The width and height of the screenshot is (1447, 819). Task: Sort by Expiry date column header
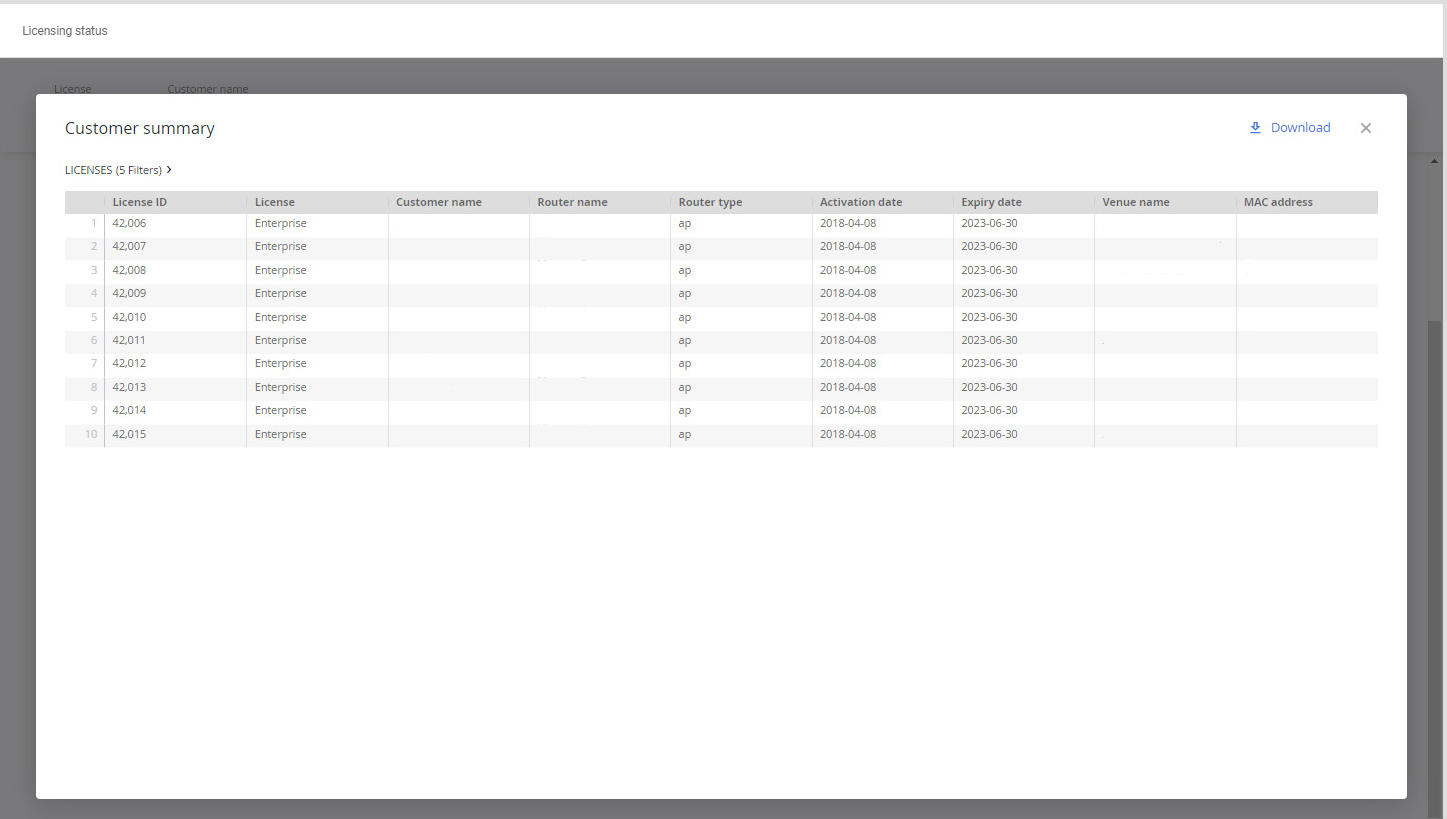coord(991,202)
